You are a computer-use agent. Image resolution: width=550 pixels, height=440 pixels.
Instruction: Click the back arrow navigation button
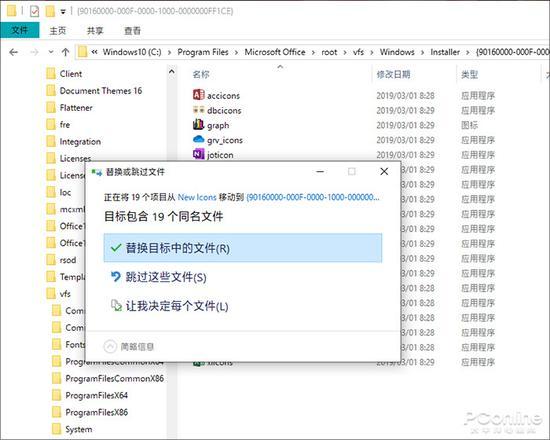click(13, 52)
